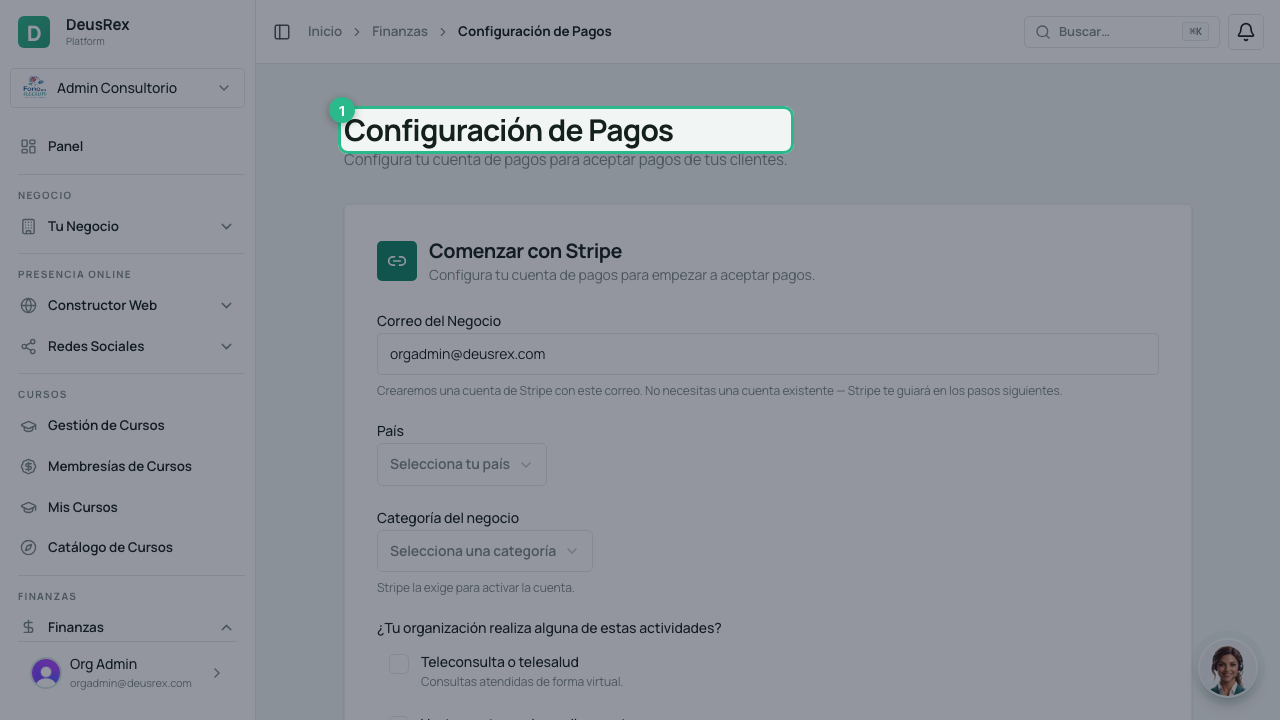Screen dimensions: 1280x720
Task: Open Gestión de Cursos menu item
Action: click(127, 425)
